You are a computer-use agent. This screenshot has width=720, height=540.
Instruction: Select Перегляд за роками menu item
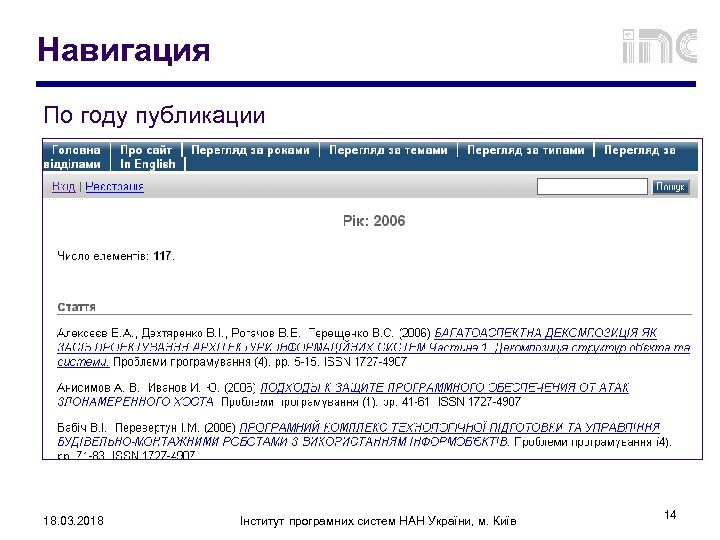tap(250, 150)
